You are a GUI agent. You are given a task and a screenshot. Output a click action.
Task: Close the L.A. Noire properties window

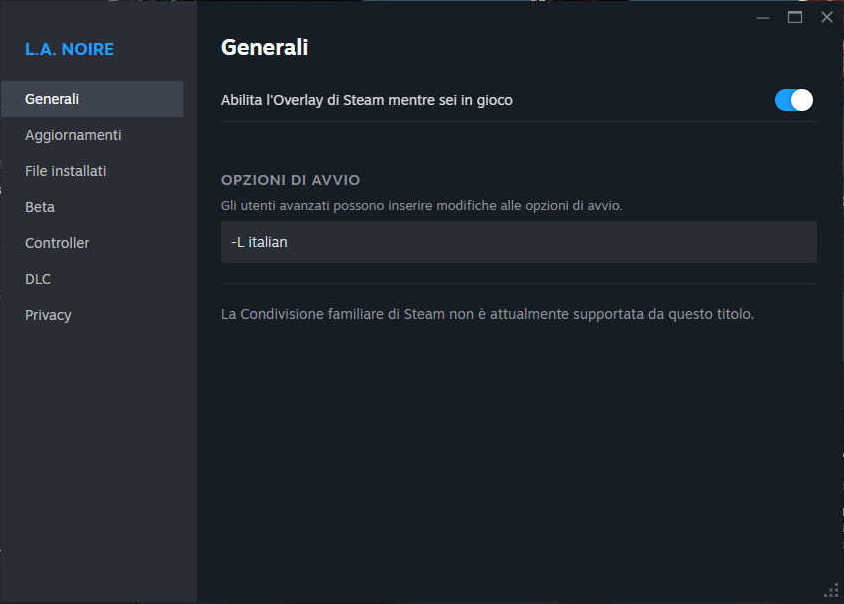(x=826, y=17)
